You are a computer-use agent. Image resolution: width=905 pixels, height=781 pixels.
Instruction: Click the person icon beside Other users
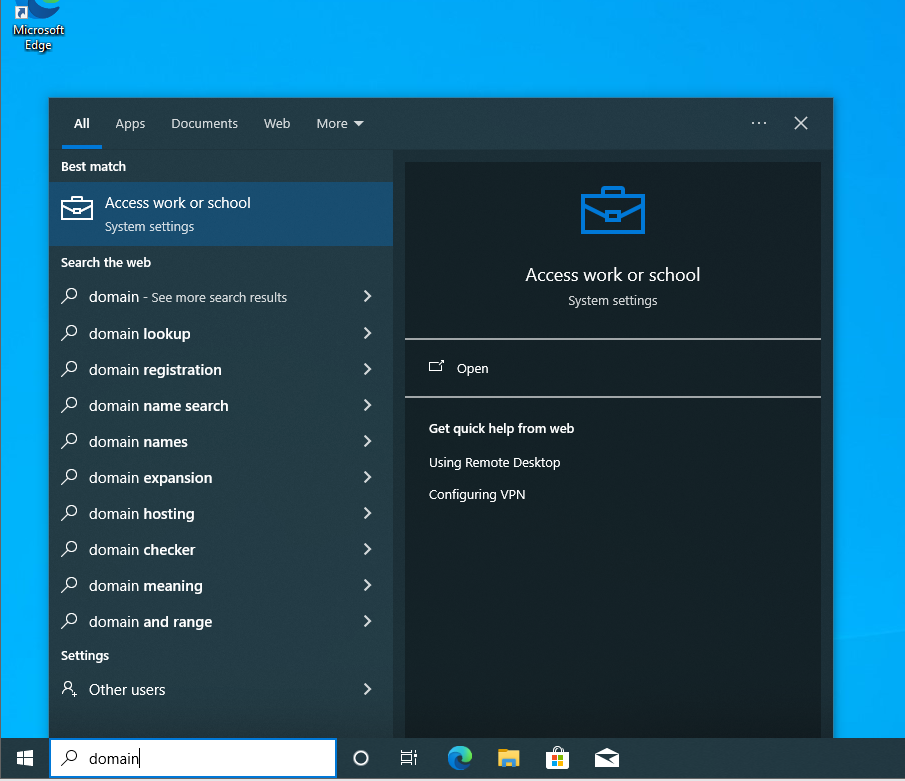tap(69, 689)
